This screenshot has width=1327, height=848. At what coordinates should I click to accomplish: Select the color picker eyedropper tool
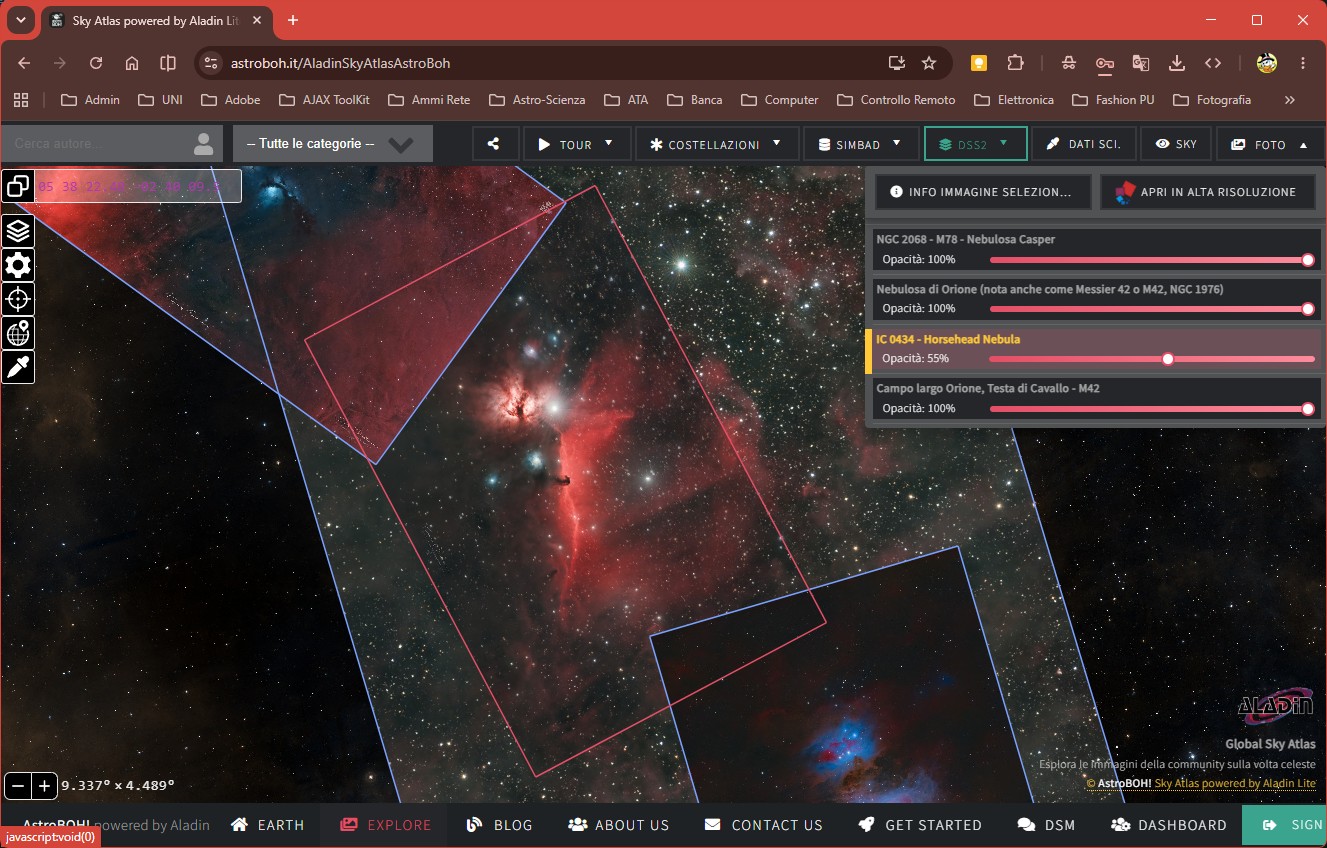tap(18, 367)
